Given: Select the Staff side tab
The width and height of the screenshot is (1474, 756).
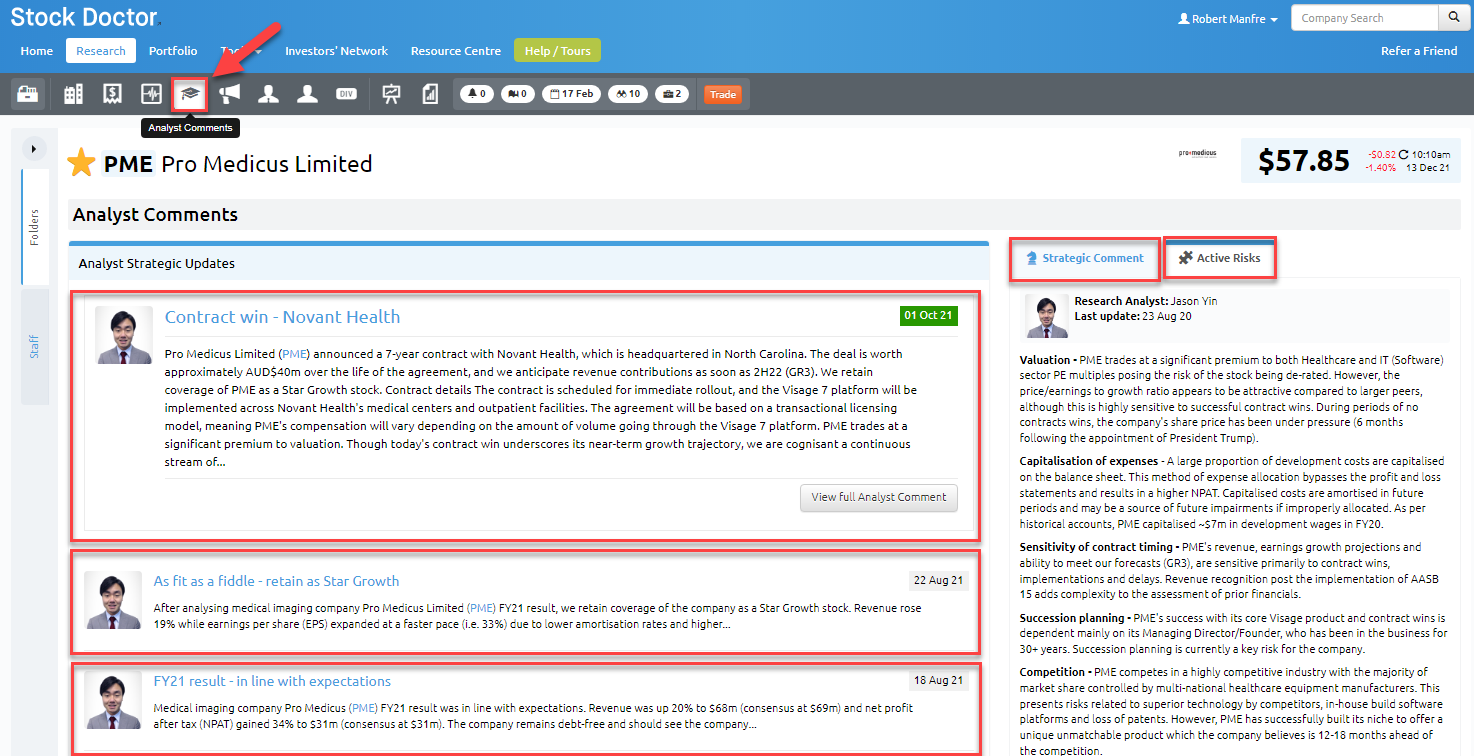Looking at the screenshot, I should pyautogui.click(x=34, y=347).
